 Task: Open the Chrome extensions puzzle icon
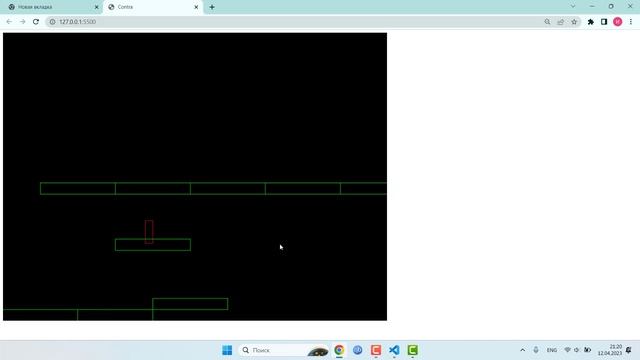point(591,22)
